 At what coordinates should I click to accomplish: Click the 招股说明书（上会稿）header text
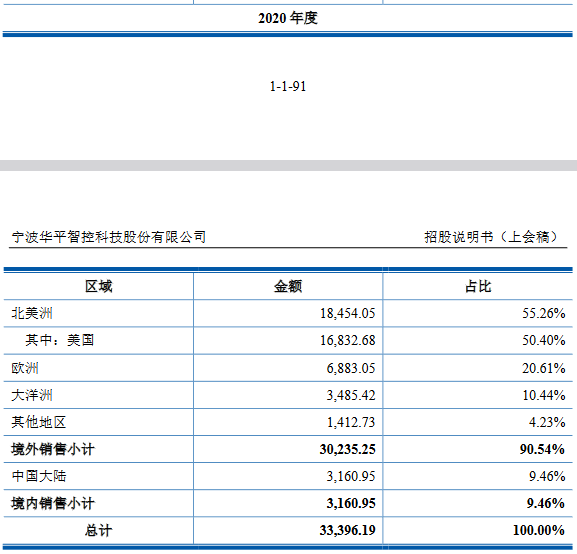491,237
